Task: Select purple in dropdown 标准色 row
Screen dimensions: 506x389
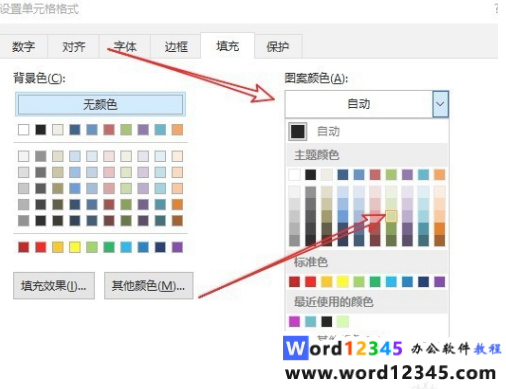Action: pos(440,282)
